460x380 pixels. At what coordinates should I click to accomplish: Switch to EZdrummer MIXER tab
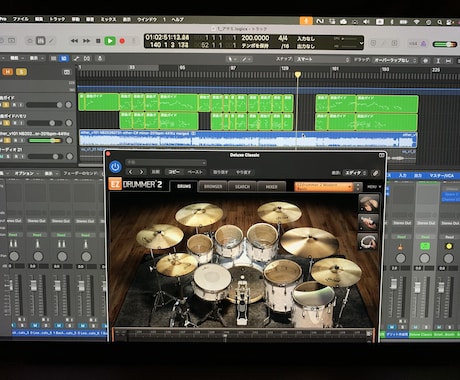(x=271, y=187)
